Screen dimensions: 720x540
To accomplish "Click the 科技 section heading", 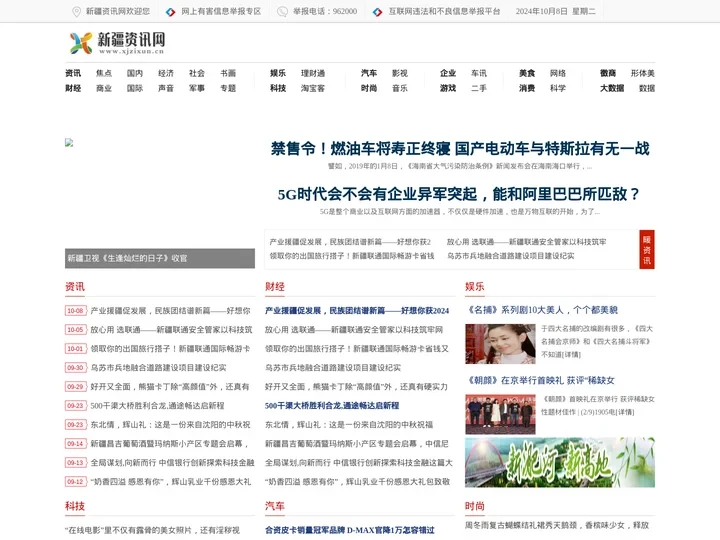I will pos(75,506).
